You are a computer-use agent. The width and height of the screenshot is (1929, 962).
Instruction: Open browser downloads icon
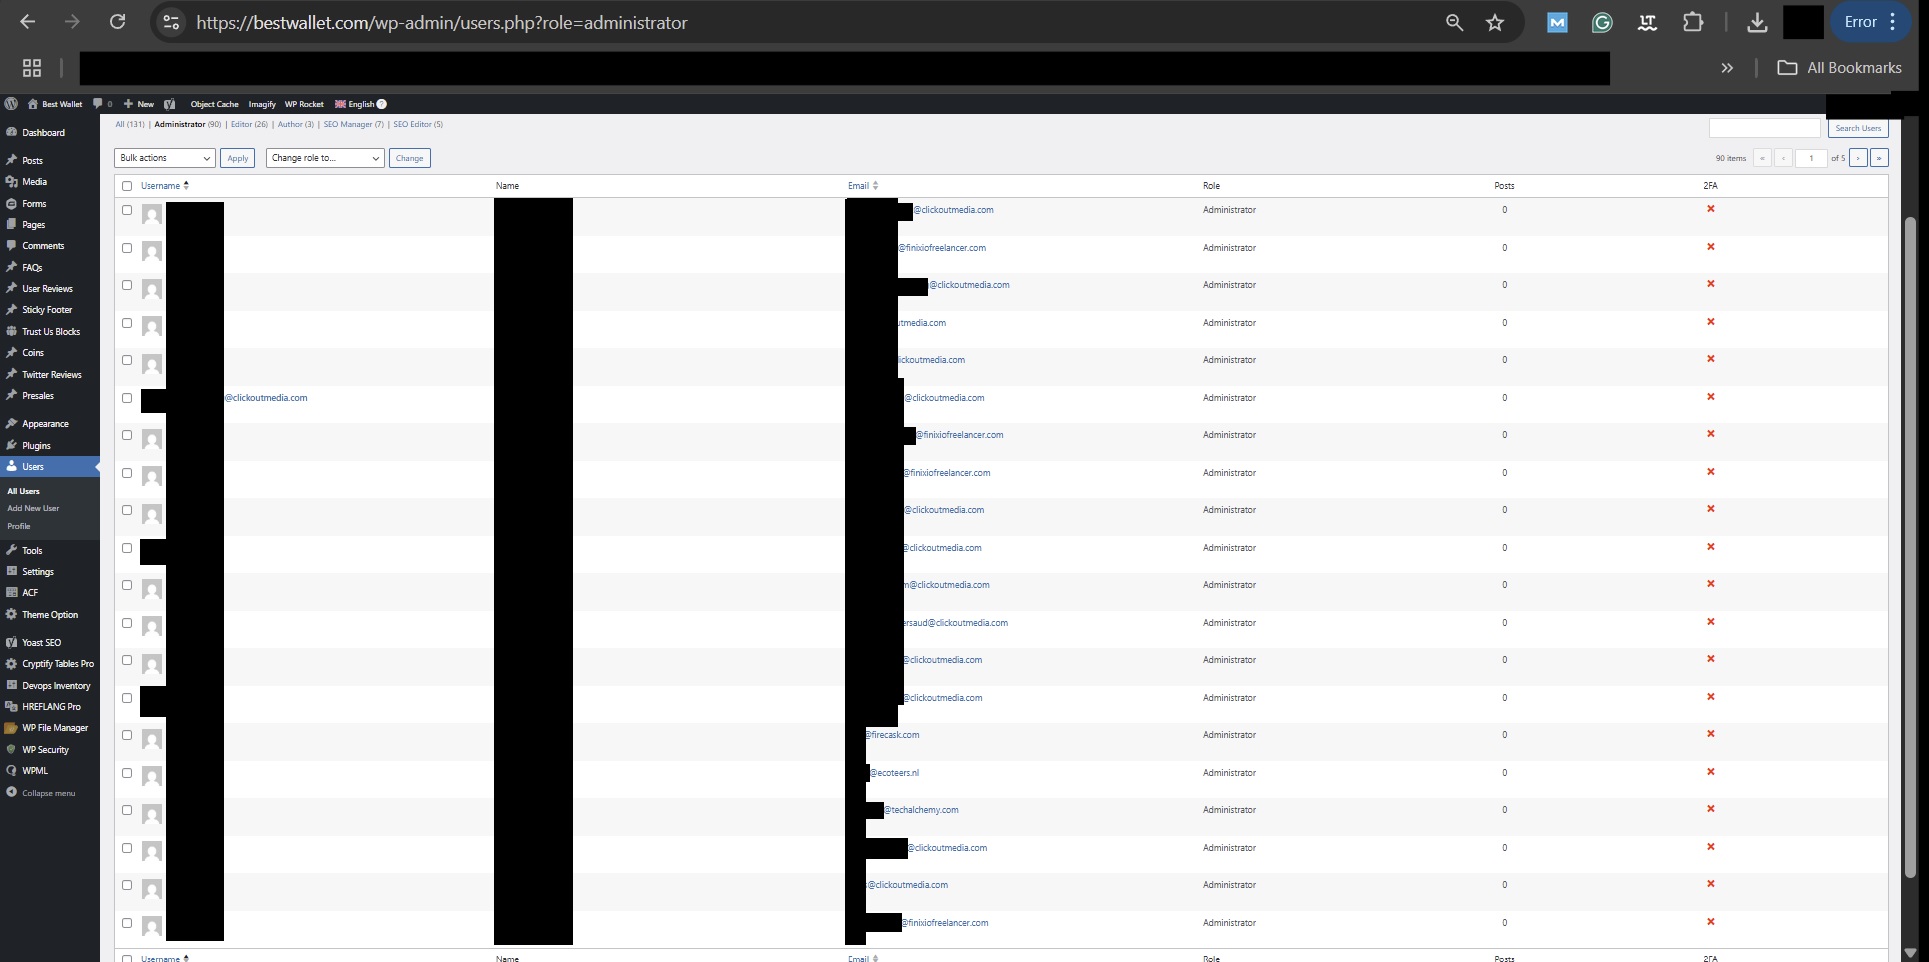[1756, 22]
